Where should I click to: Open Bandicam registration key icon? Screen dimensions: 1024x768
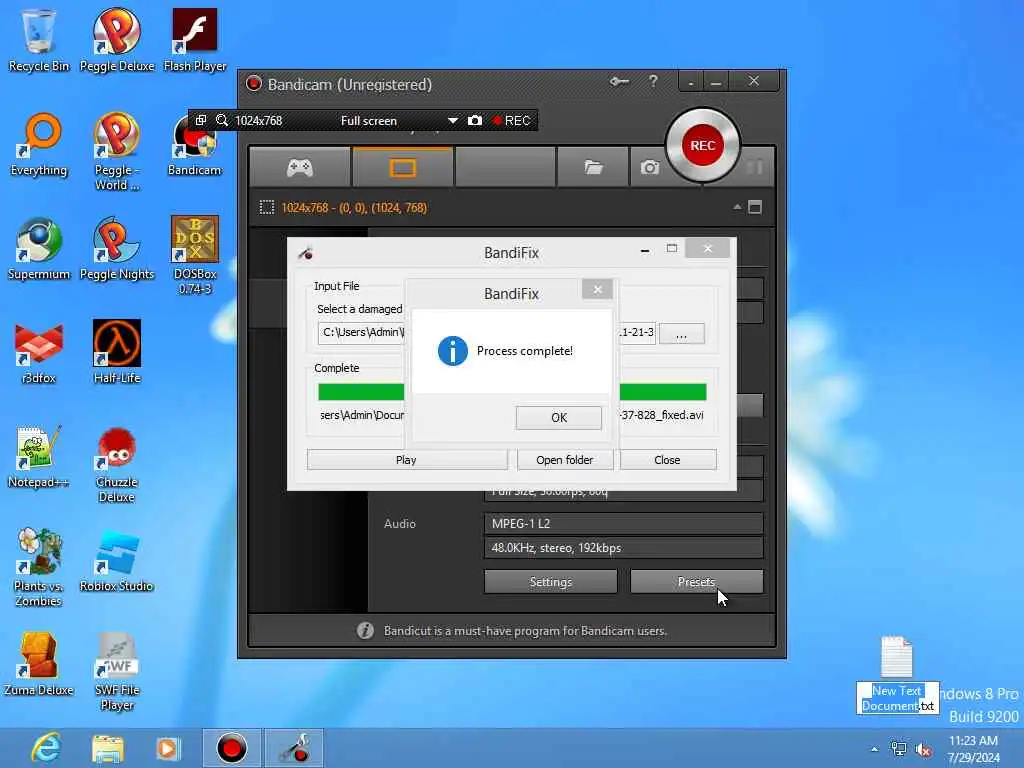[619, 82]
